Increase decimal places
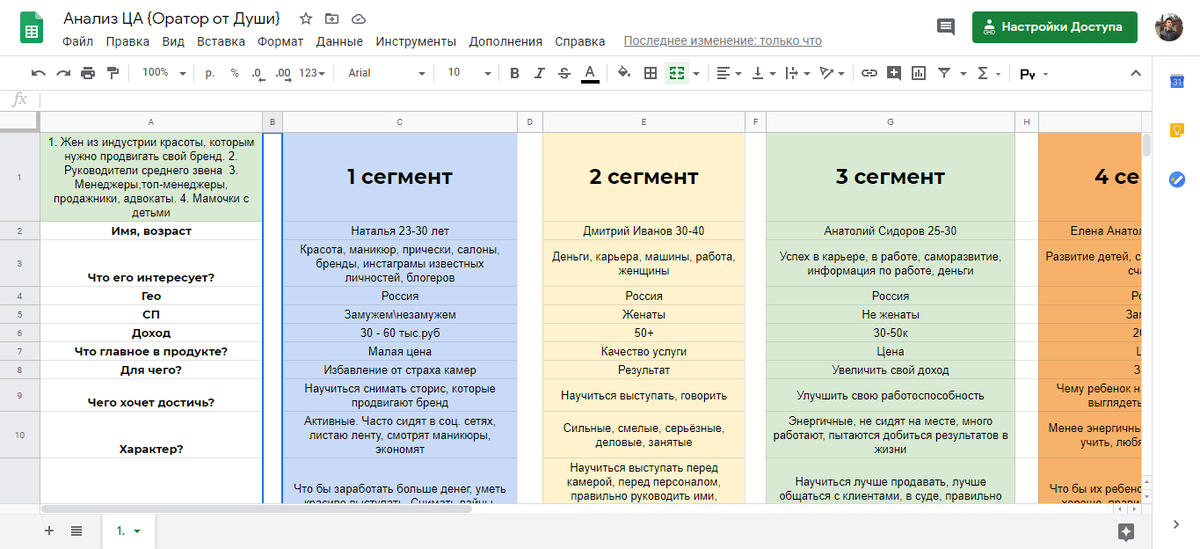 [x=283, y=73]
